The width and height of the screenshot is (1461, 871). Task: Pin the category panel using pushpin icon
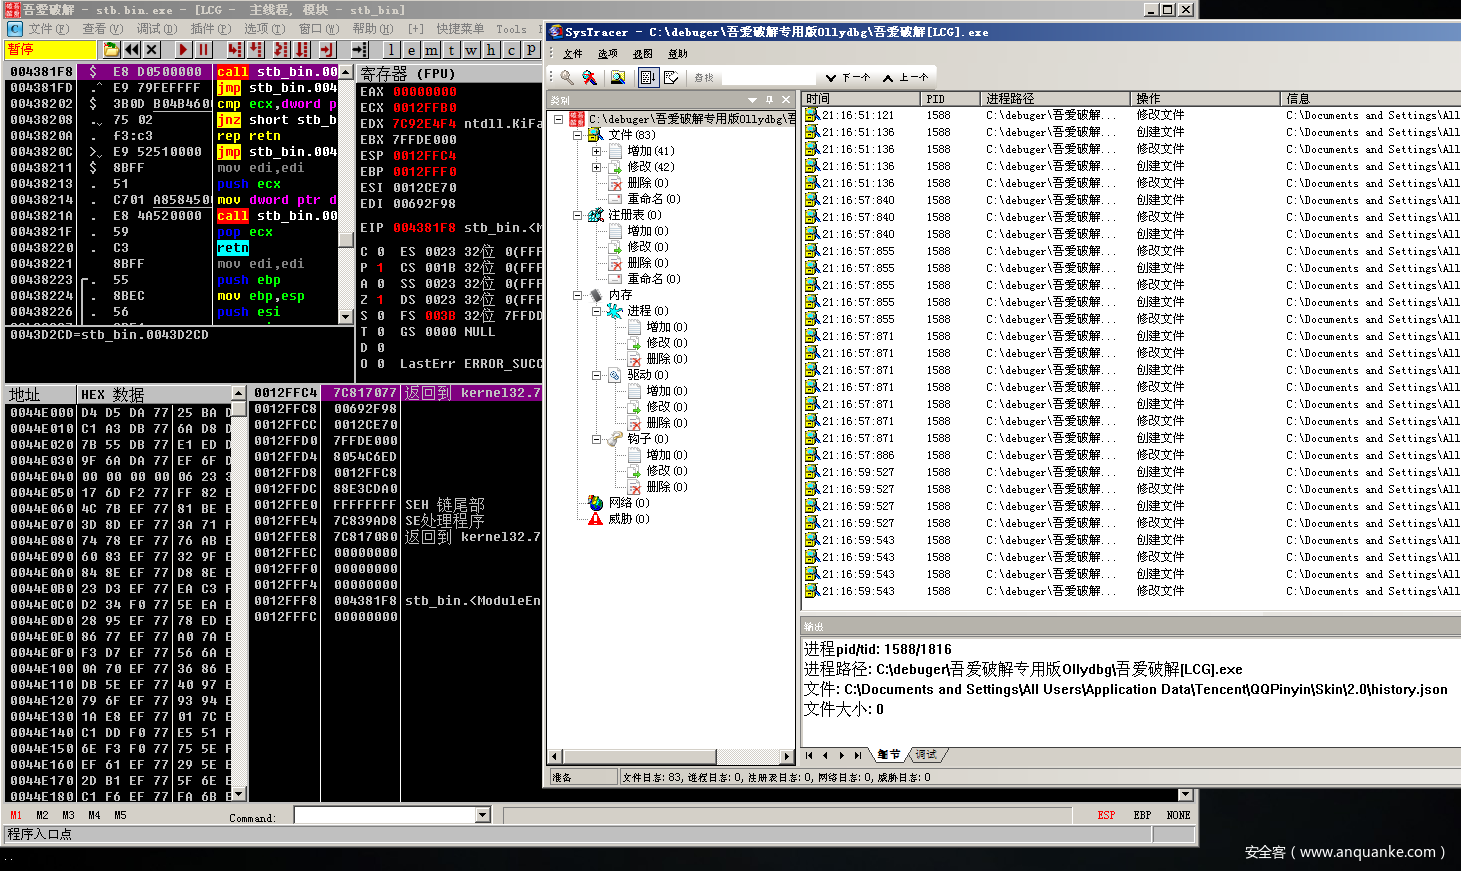click(769, 100)
